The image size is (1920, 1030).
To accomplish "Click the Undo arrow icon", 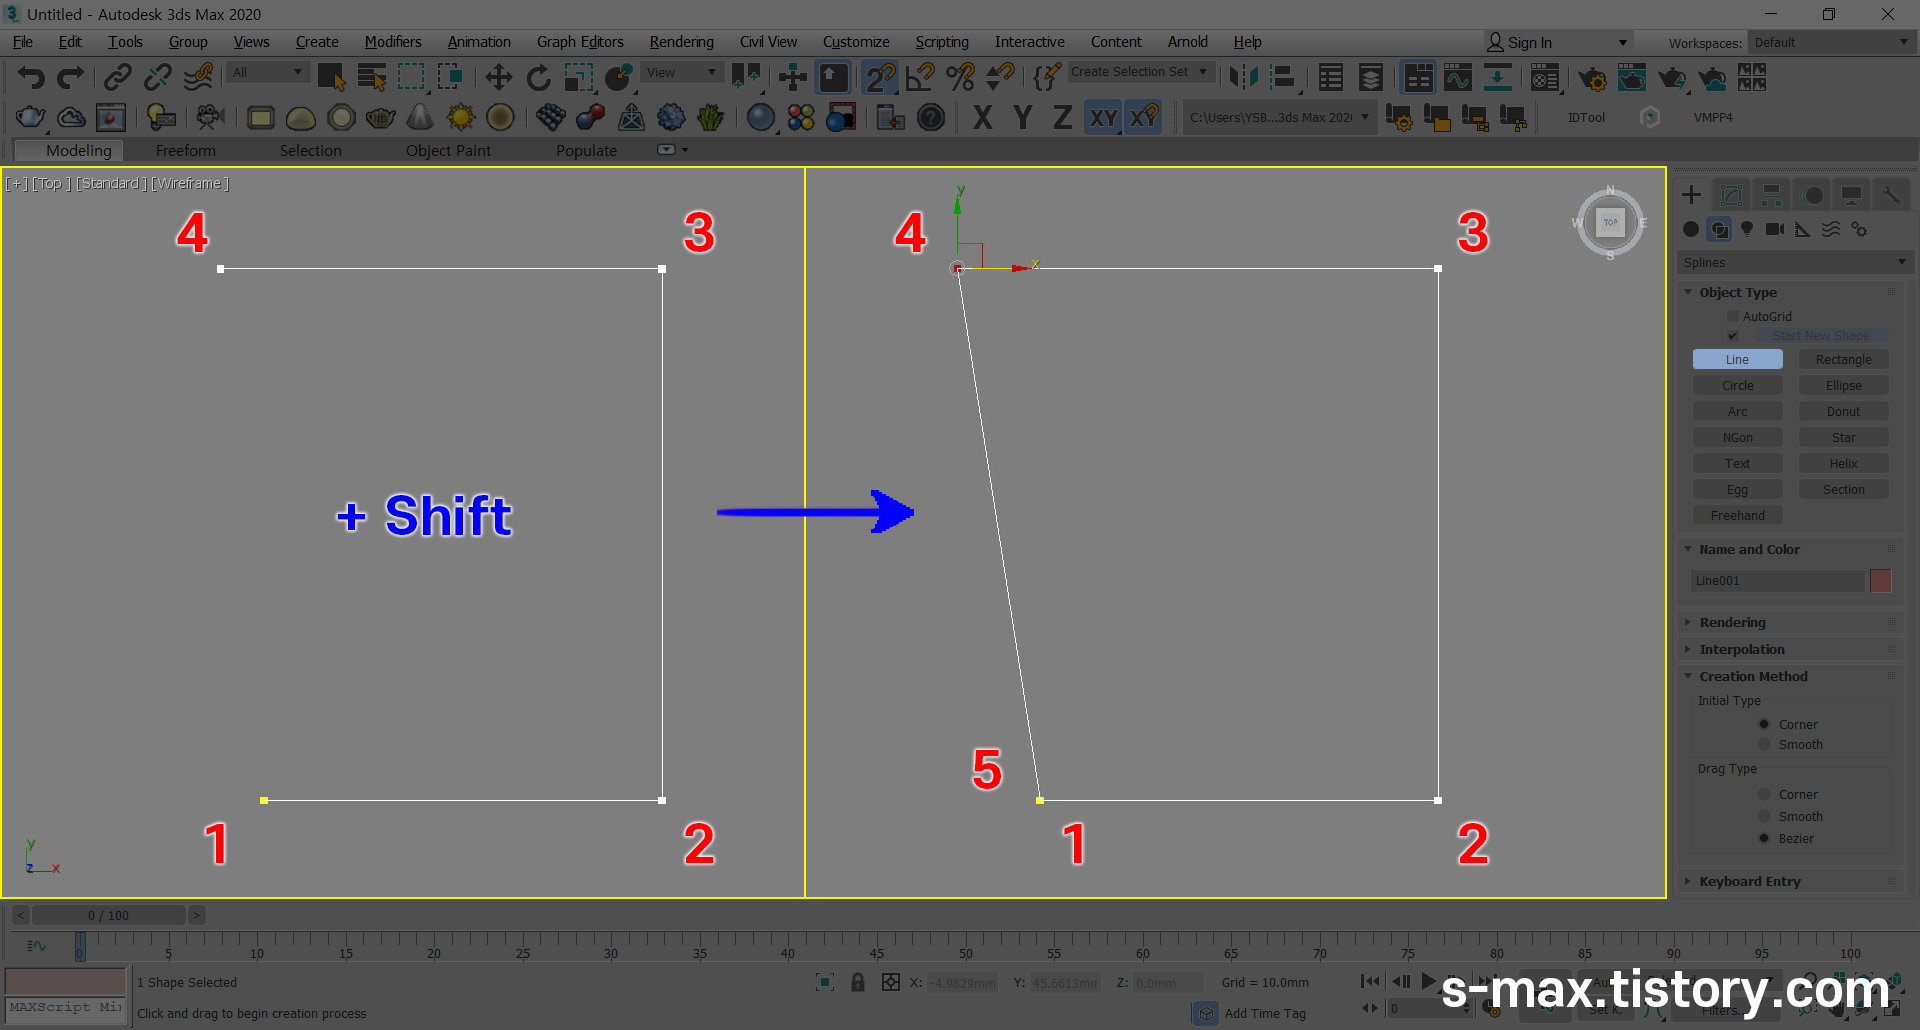I will tap(31, 77).
